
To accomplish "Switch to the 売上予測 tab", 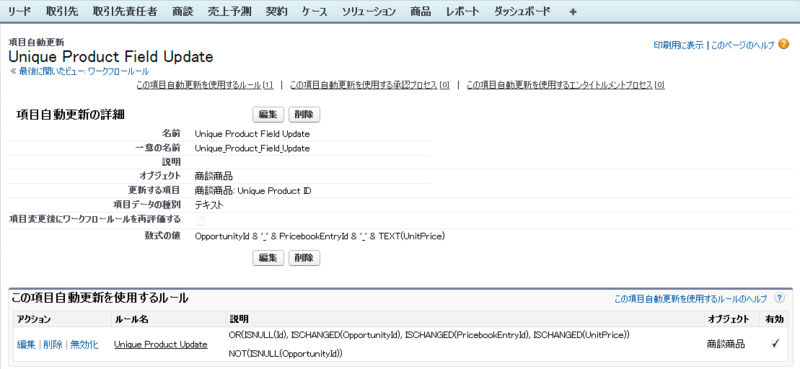I will (x=229, y=11).
